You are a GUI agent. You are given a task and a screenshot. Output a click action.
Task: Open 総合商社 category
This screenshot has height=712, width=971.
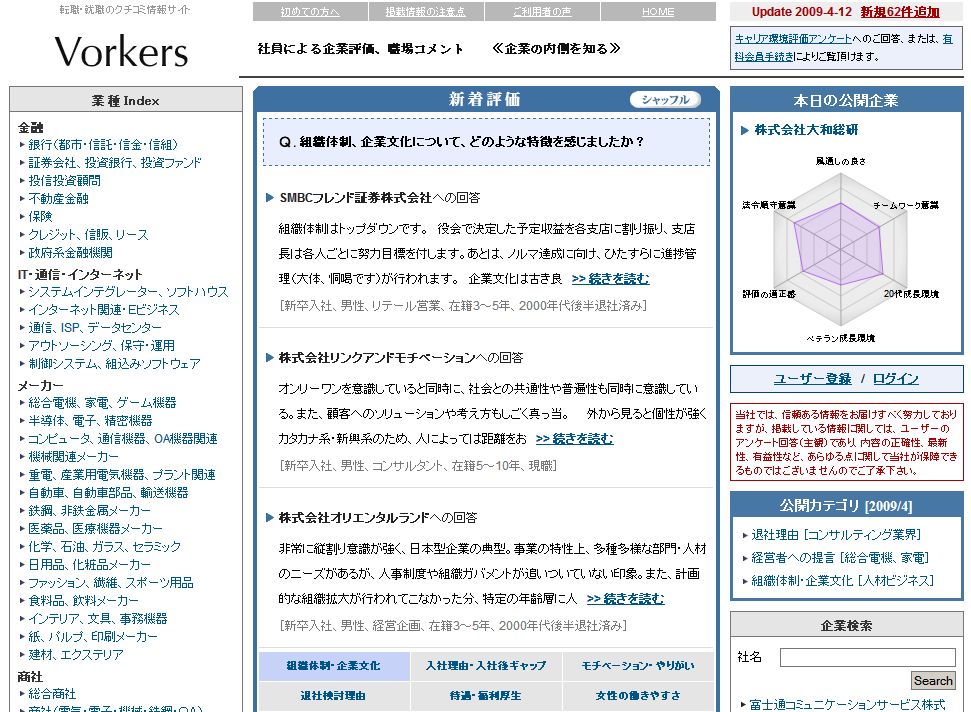click(x=52, y=693)
